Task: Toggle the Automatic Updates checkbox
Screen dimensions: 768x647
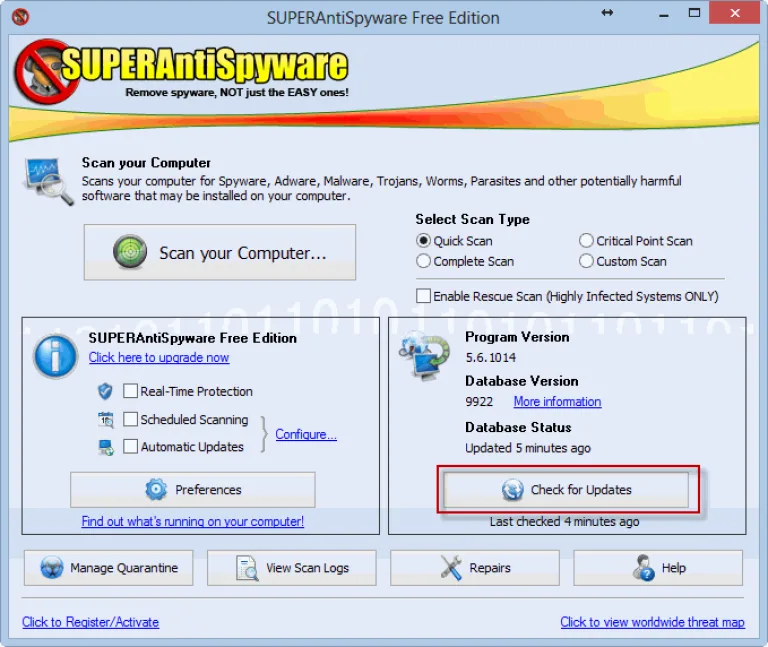Action: coord(130,447)
